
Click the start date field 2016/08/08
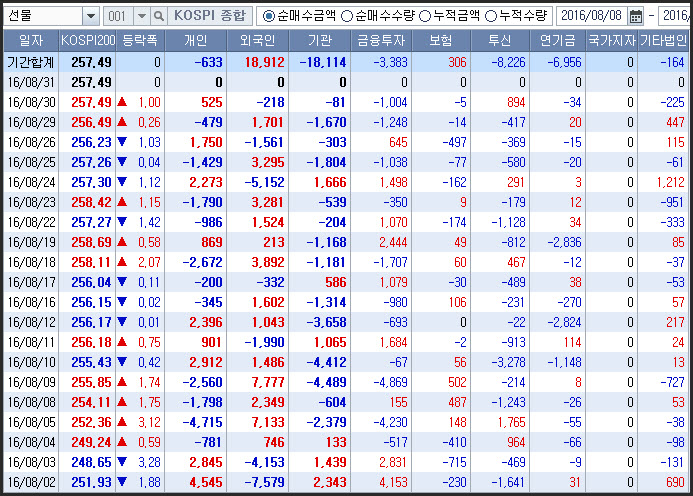591,16
